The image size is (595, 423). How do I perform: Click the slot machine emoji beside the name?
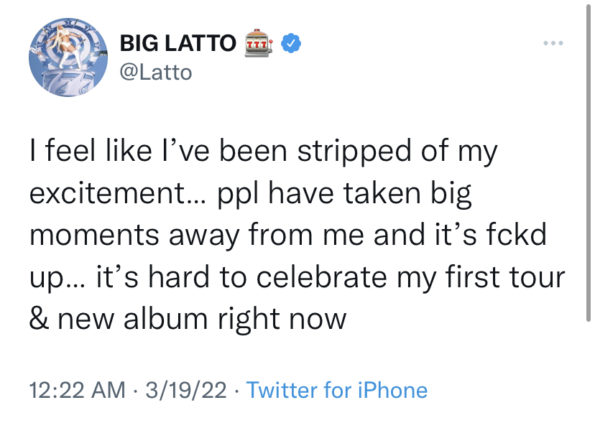(x=259, y=43)
